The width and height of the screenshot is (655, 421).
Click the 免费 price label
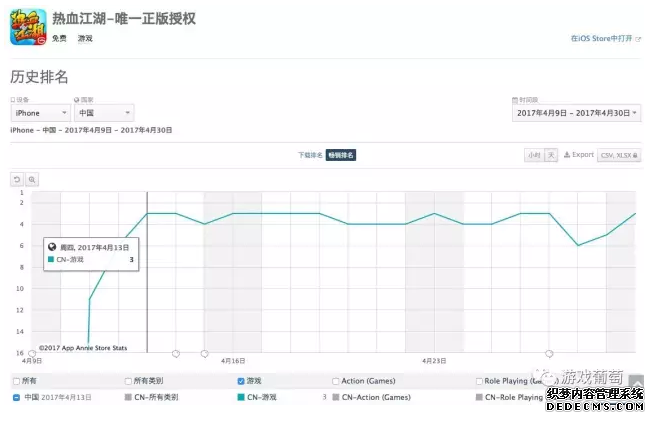59,38
